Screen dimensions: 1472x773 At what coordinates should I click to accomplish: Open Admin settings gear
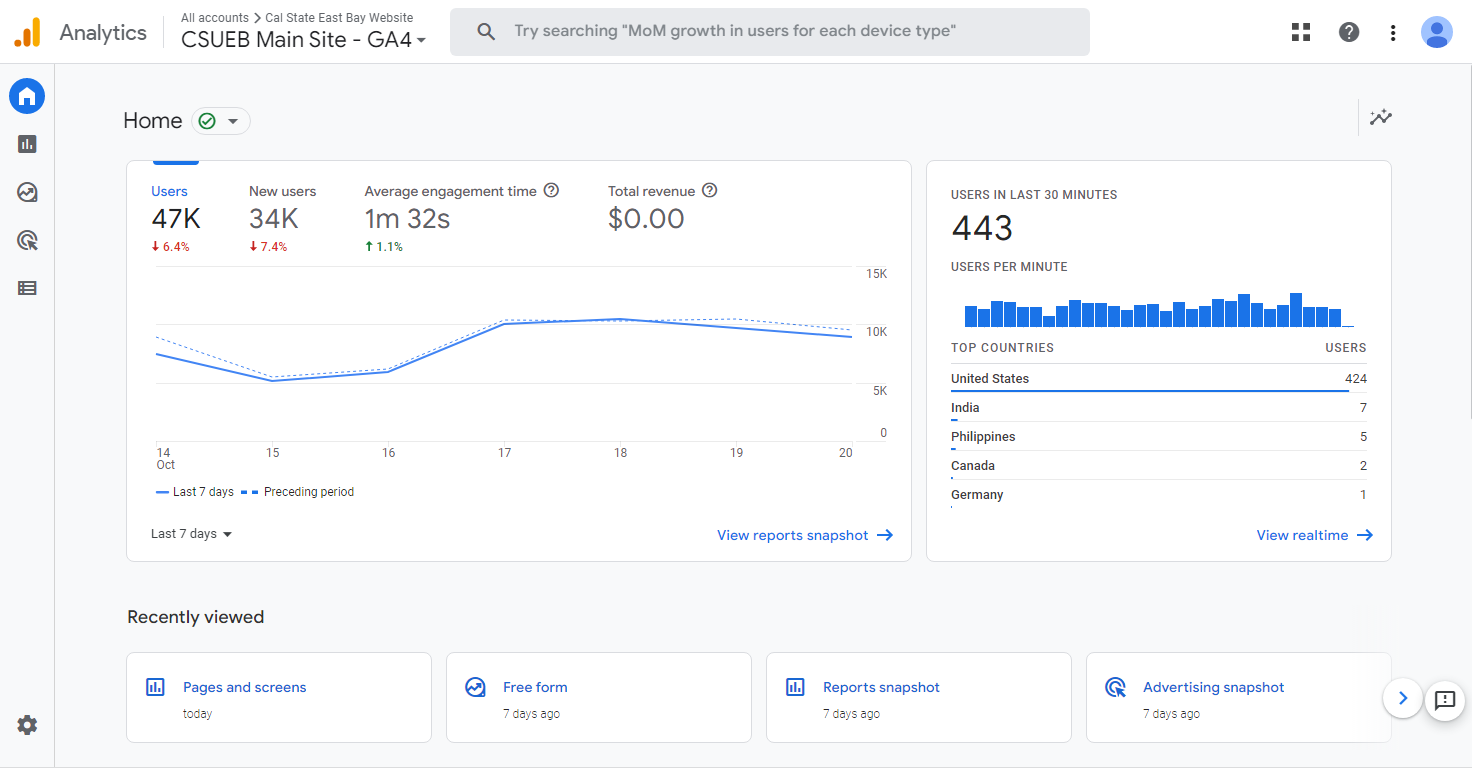(x=27, y=725)
